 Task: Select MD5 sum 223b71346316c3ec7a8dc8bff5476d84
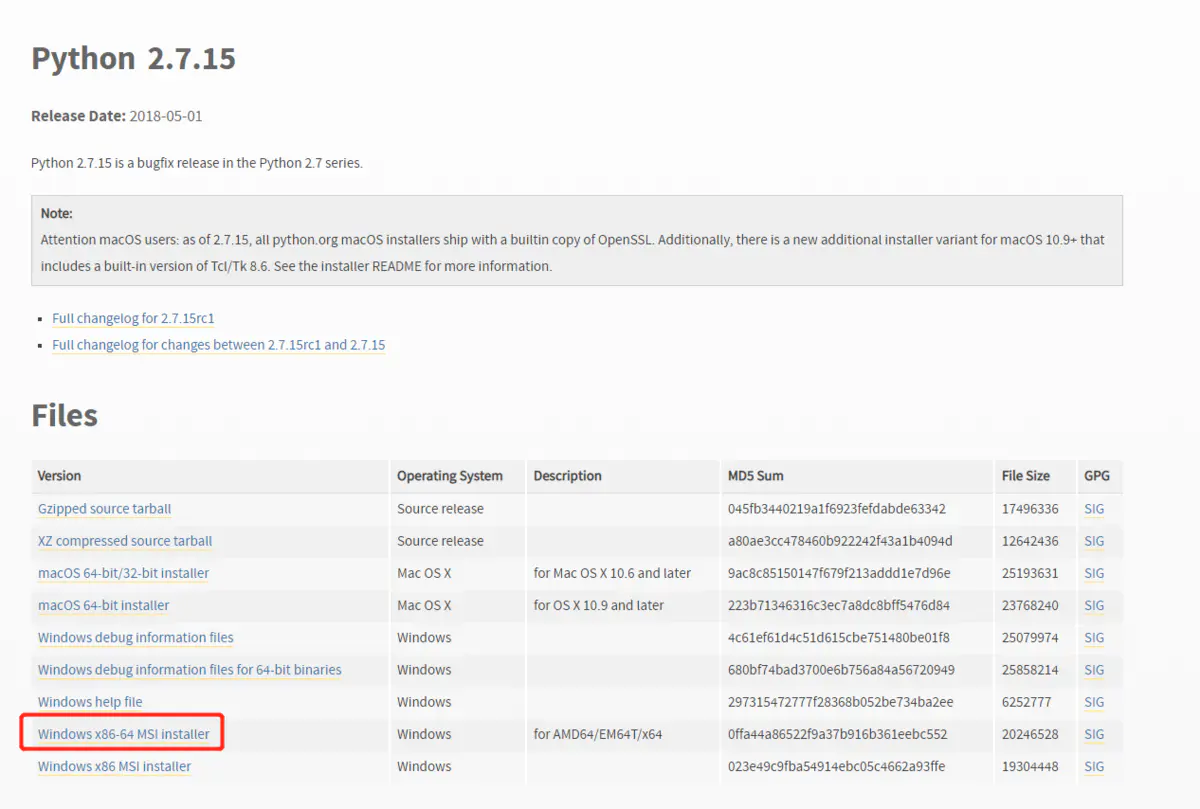[839, 605]
